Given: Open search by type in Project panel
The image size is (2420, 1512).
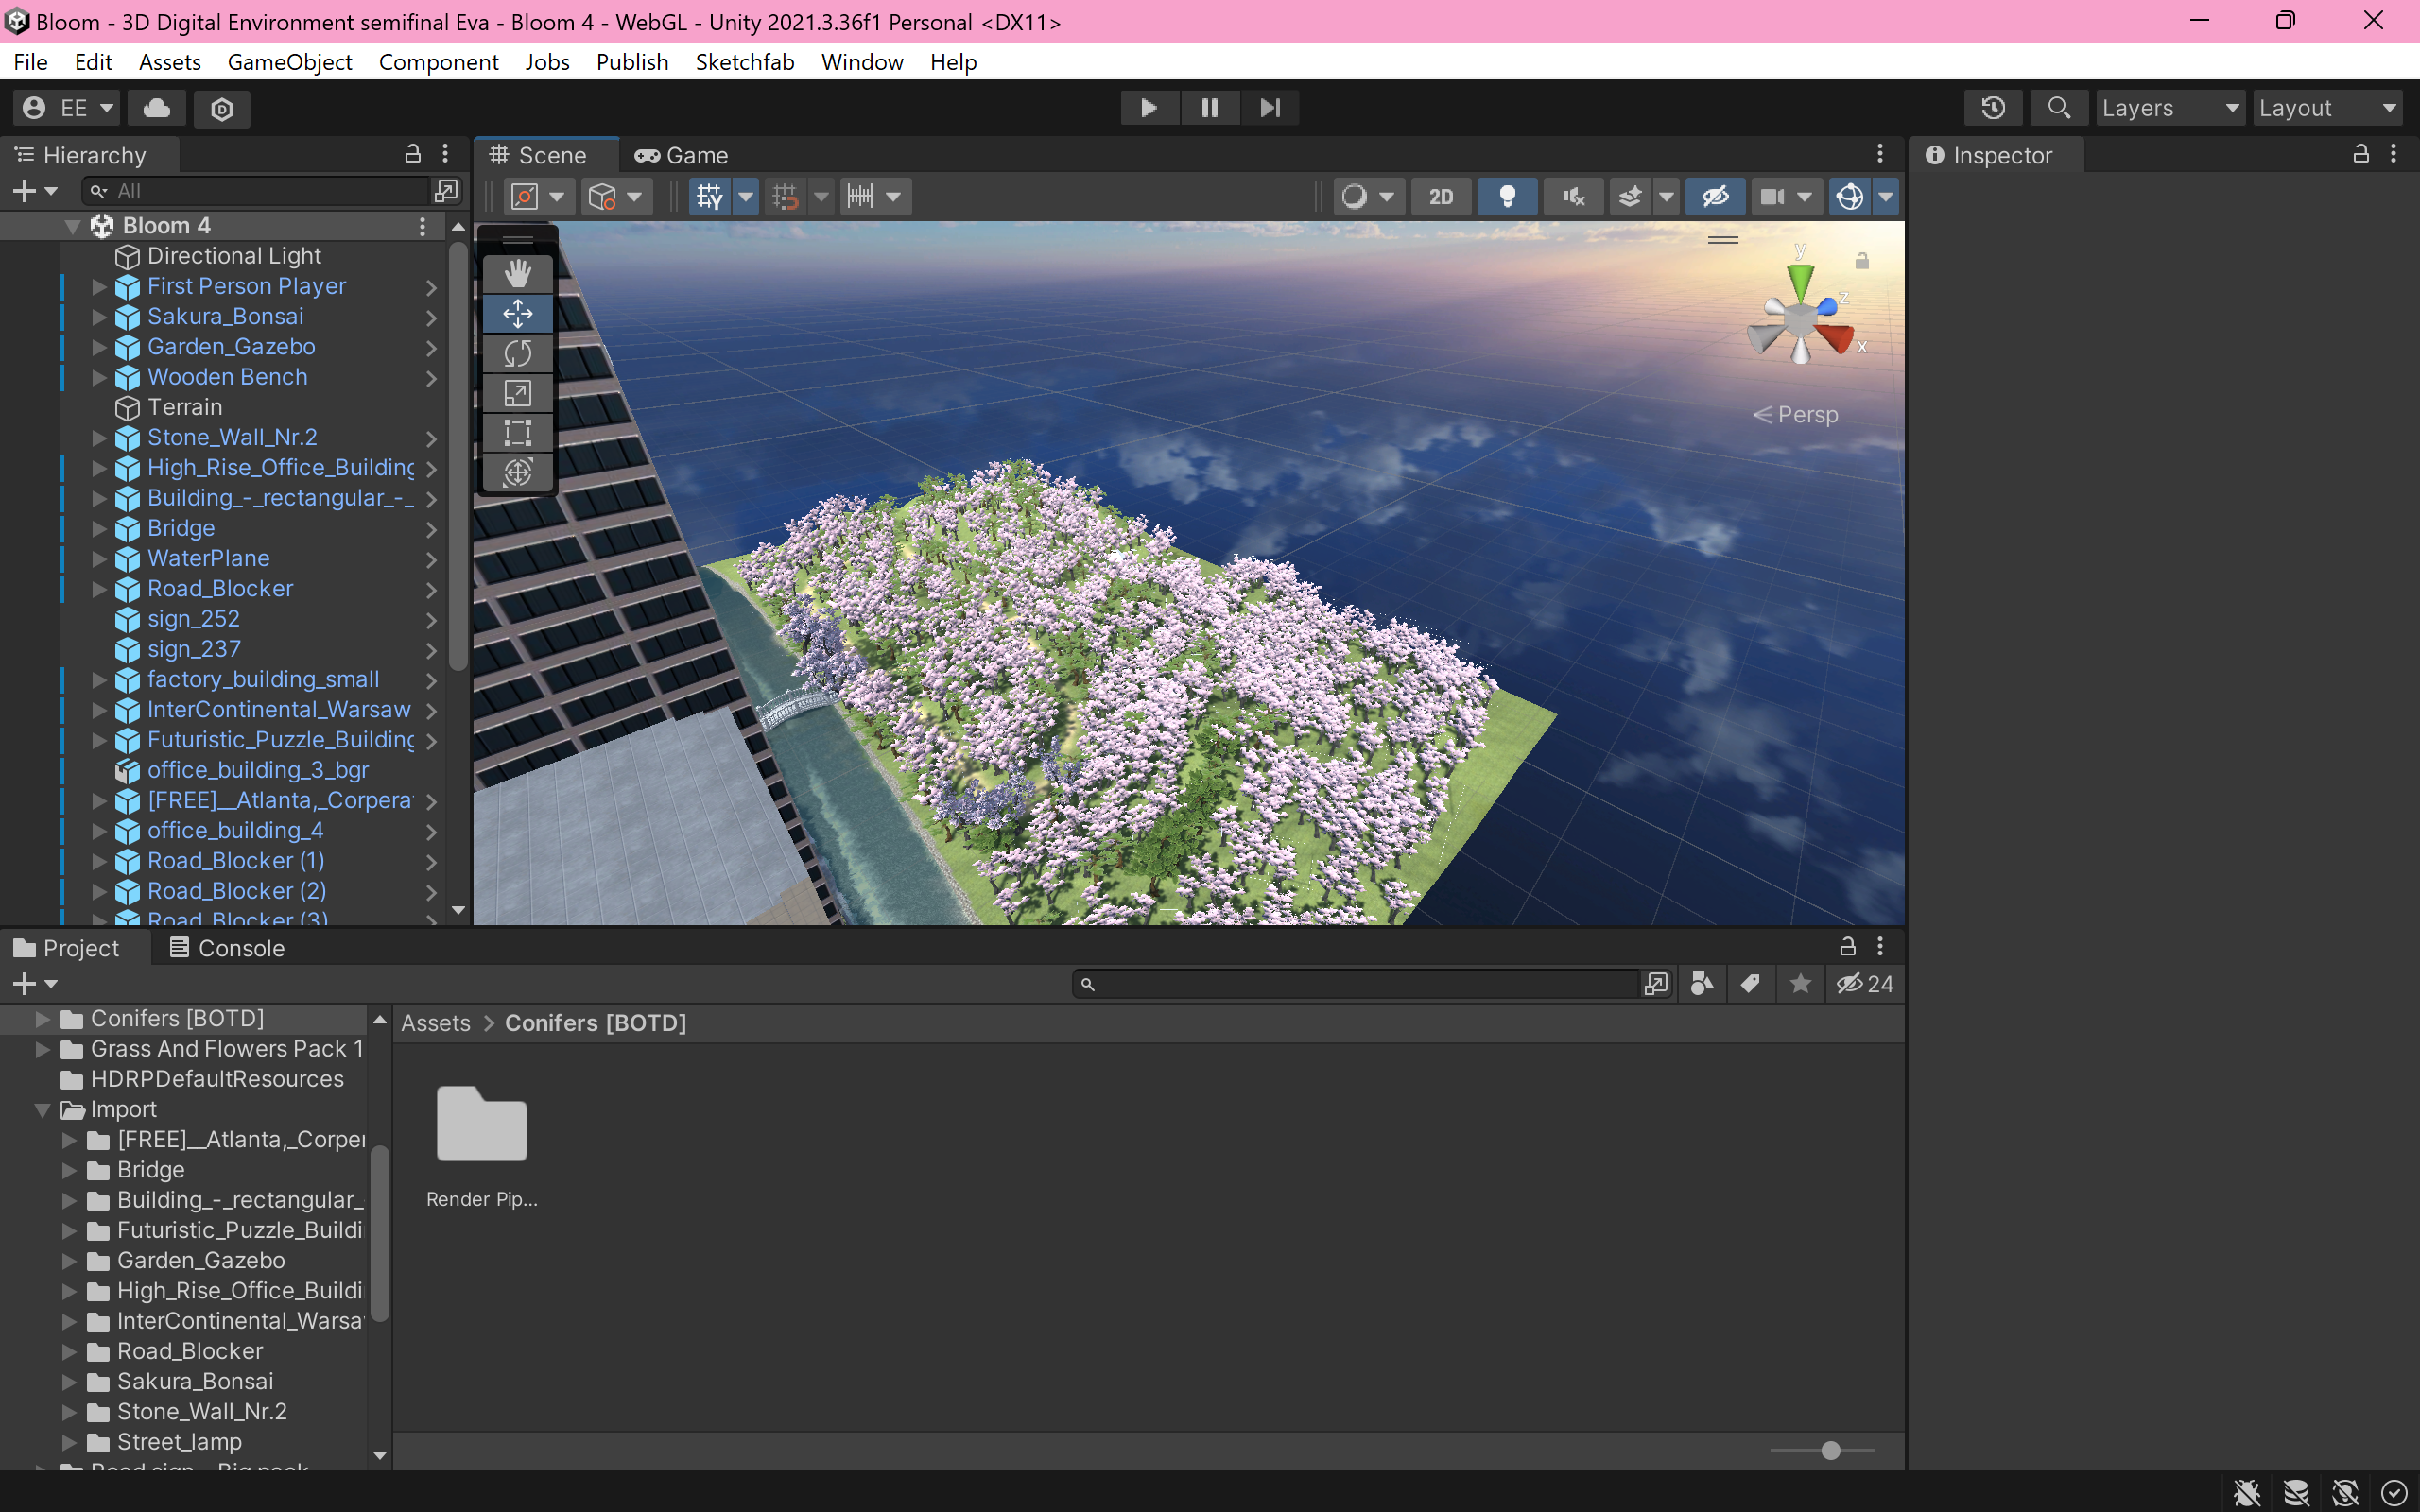Looking at the screenshot, I should 1702,984.
